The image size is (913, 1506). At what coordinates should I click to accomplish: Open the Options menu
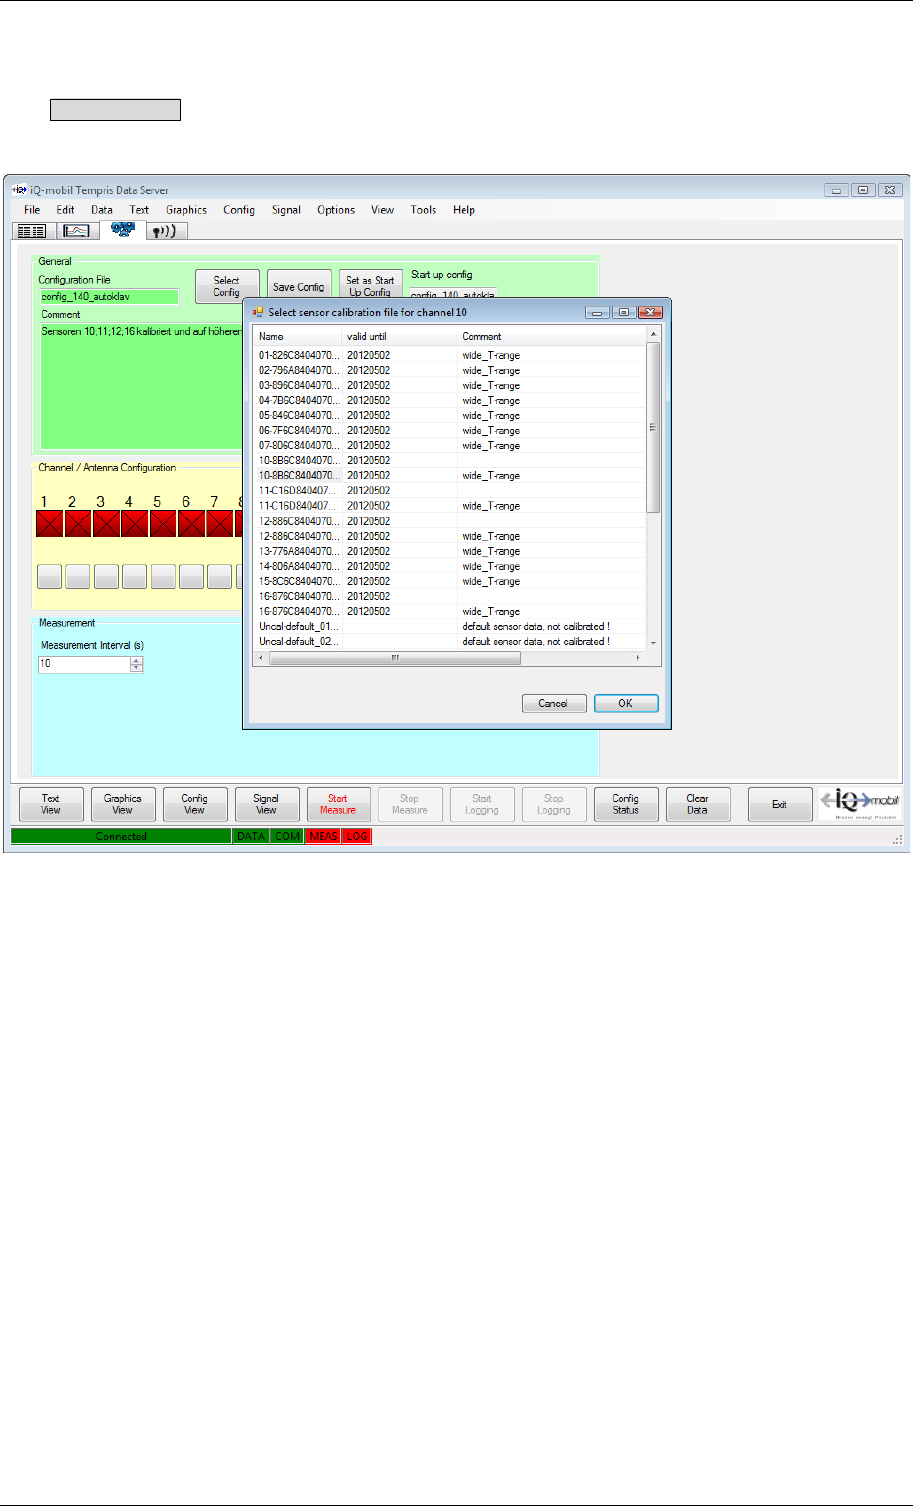click(336, 210)
